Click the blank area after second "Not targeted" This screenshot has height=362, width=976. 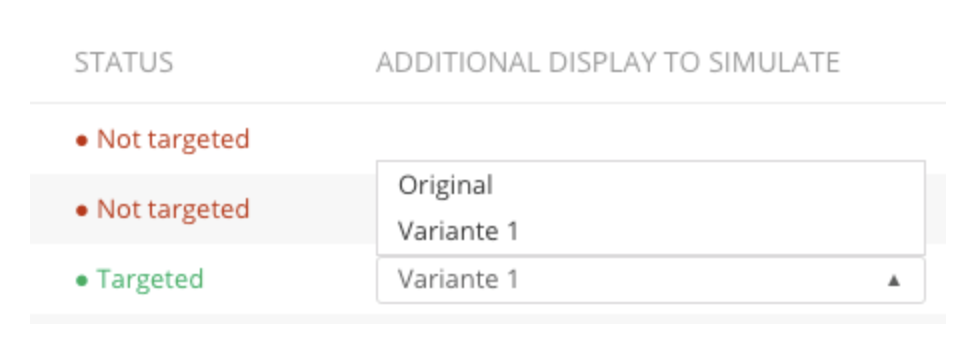(311, 209)
